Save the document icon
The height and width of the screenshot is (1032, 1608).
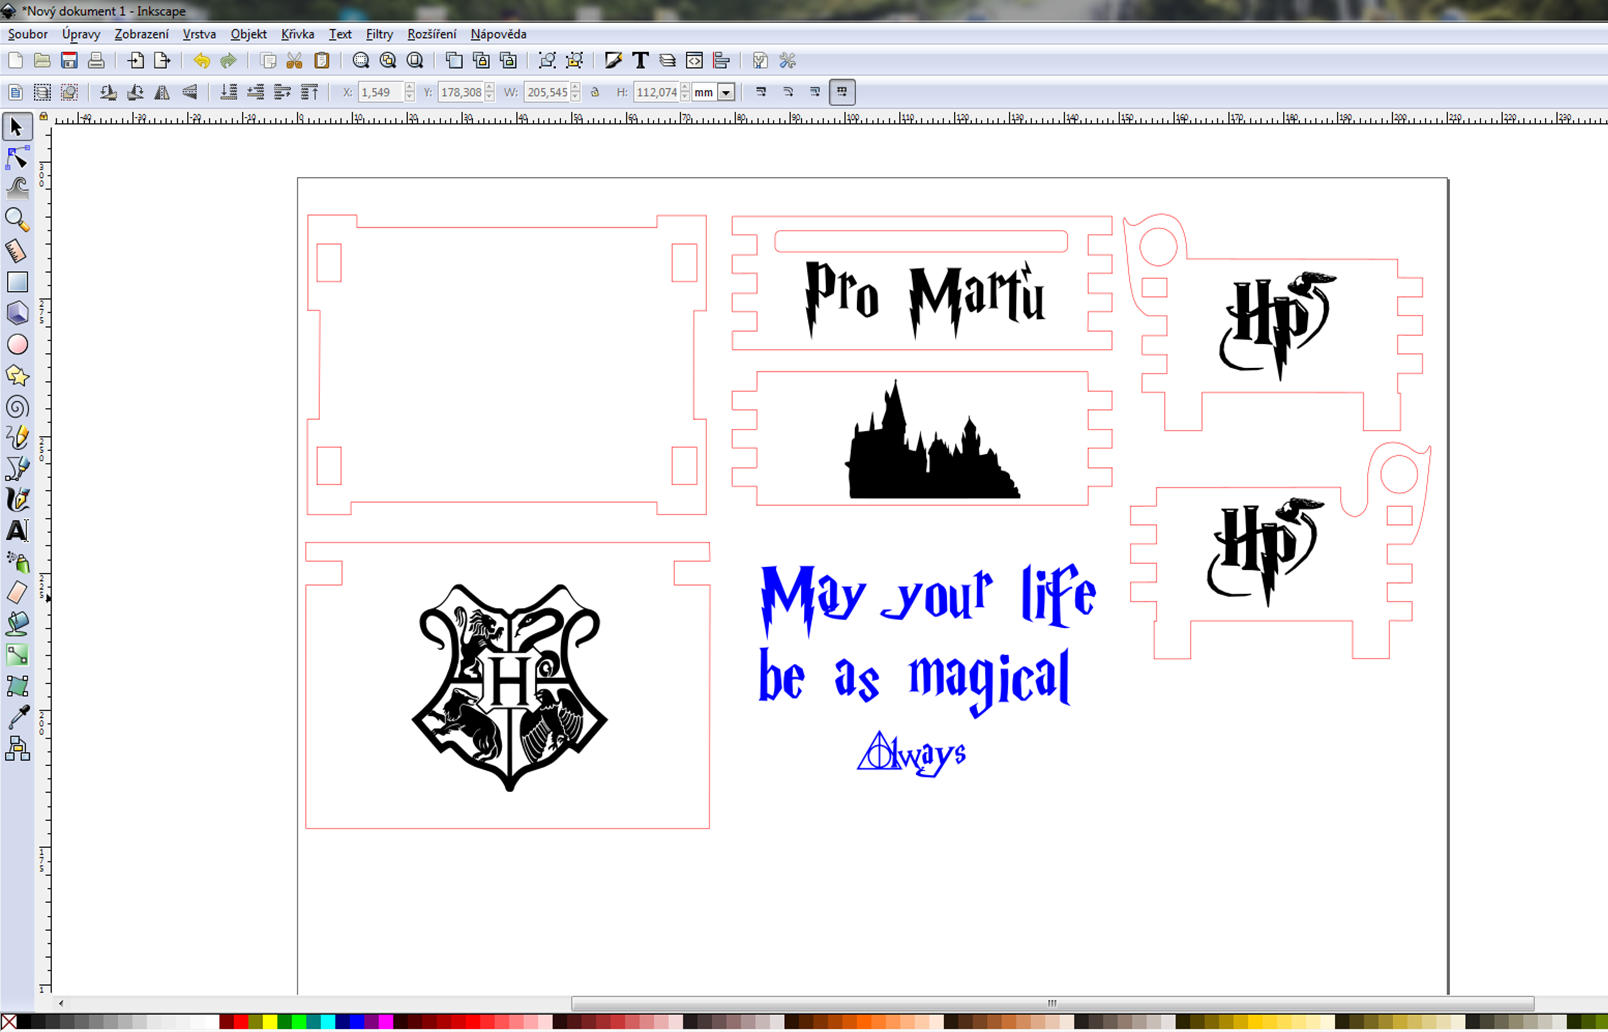coord(69,61)
